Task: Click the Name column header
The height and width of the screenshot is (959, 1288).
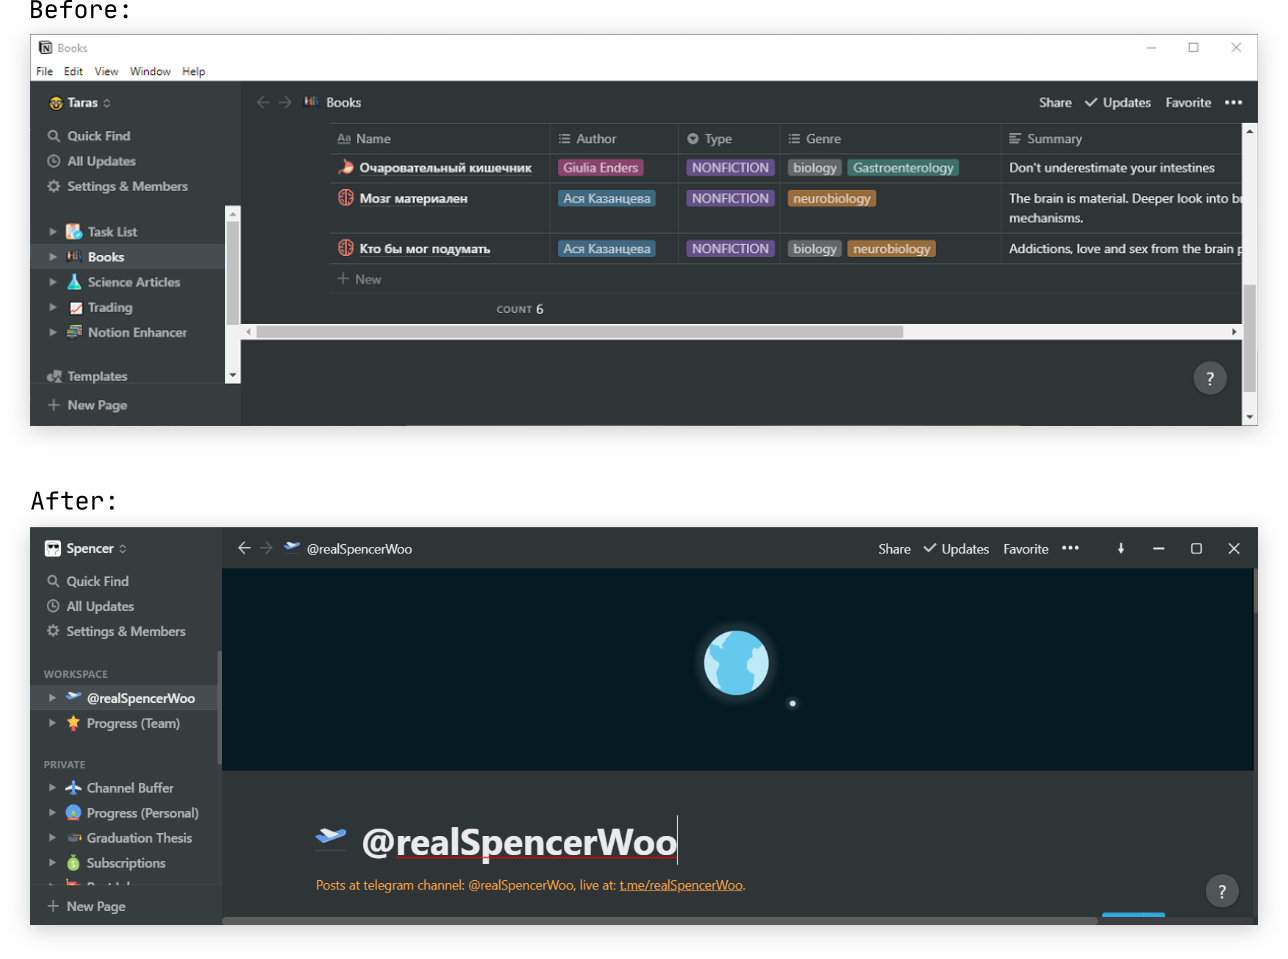Action: (x=440, y=139)
